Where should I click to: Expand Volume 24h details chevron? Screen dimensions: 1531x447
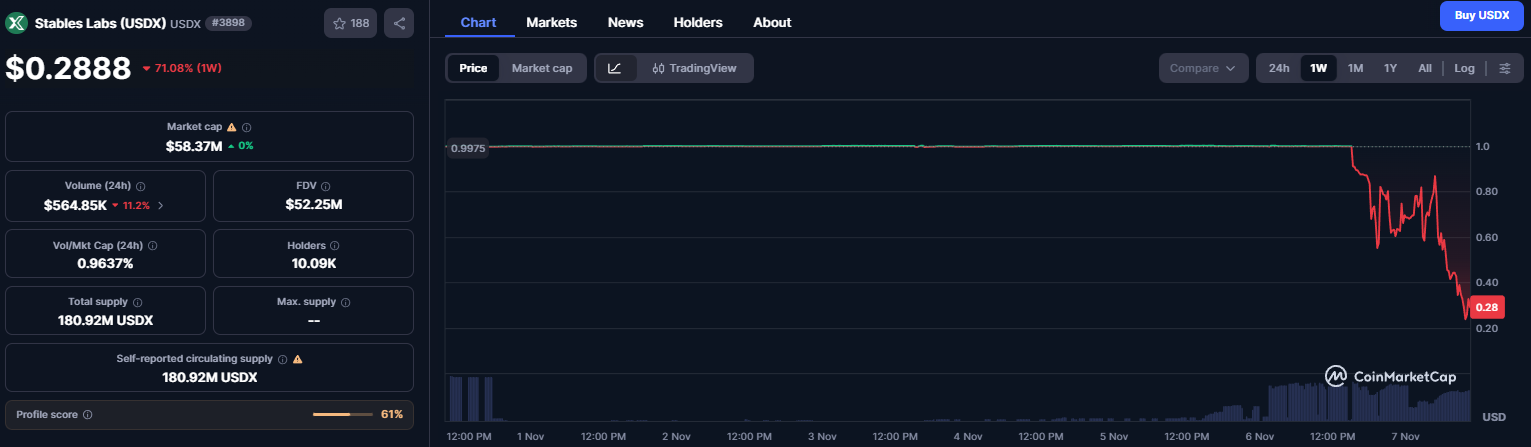160,205
